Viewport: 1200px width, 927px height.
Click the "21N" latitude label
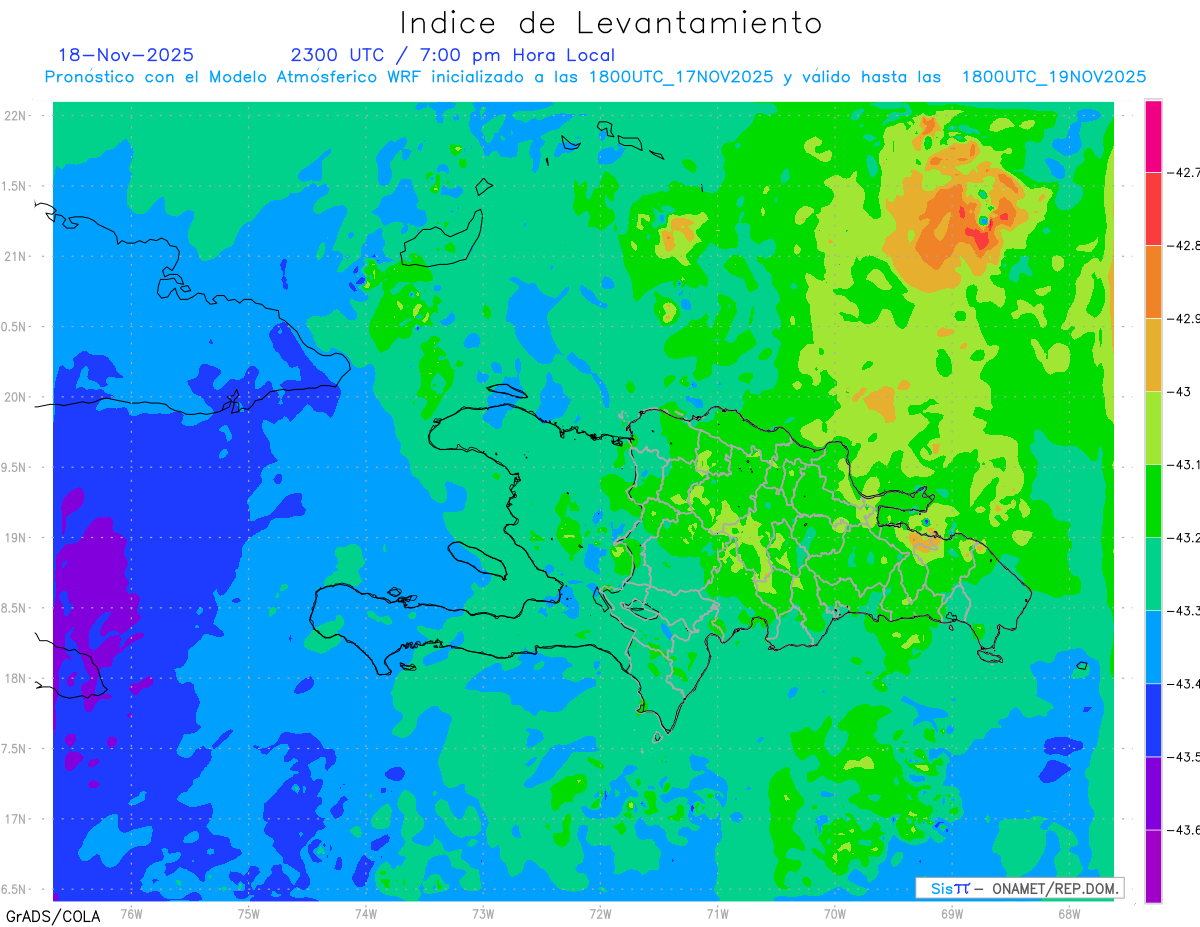pyautogui.click(x=17, y=256)
